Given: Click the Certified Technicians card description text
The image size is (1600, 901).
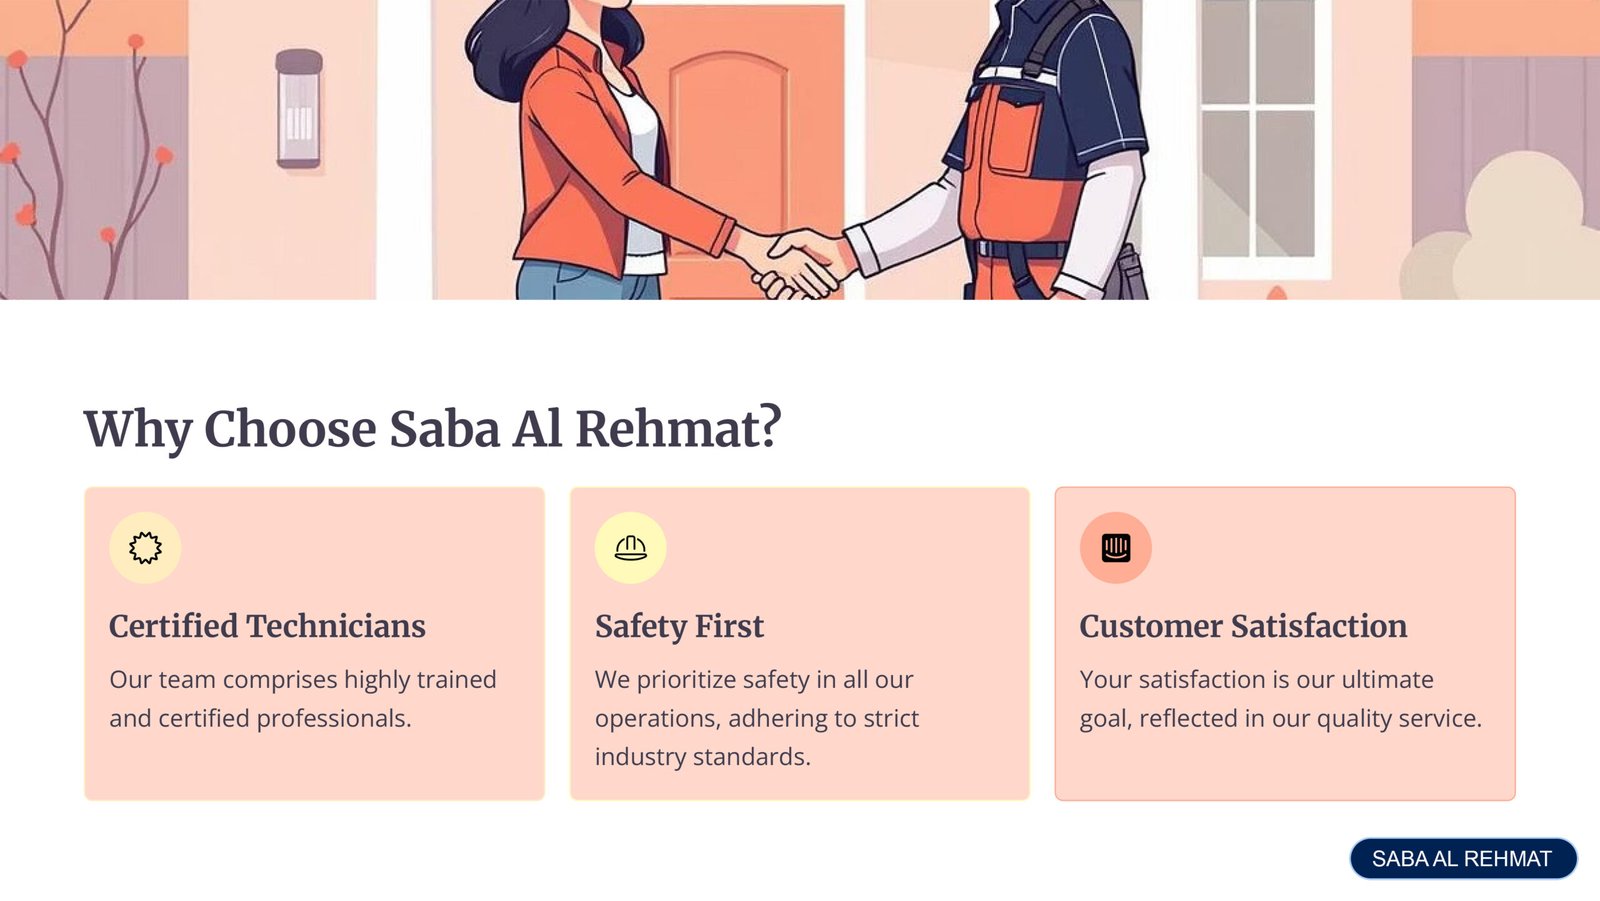Looking at the screenshot, I should click(303, 699).
